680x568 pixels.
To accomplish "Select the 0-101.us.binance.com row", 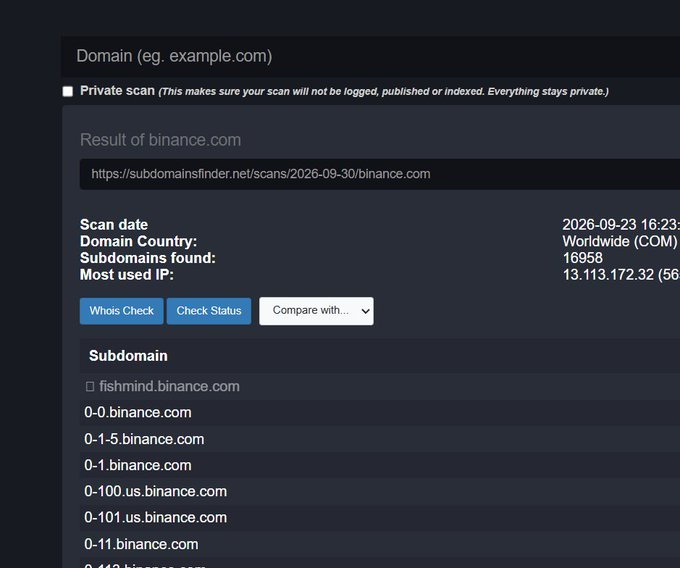I will (x=380, y=518).
